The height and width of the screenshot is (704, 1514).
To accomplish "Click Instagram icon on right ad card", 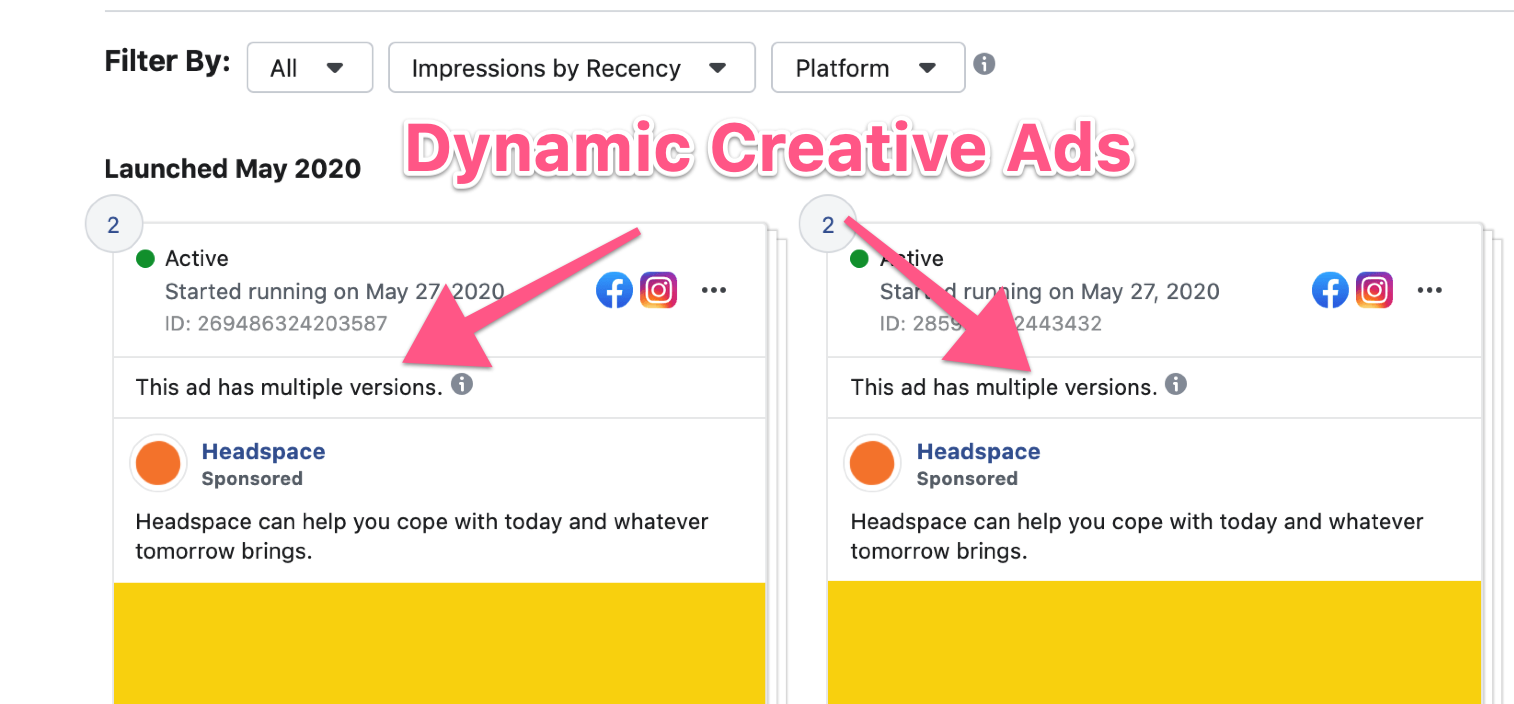I will (1374, 291).
